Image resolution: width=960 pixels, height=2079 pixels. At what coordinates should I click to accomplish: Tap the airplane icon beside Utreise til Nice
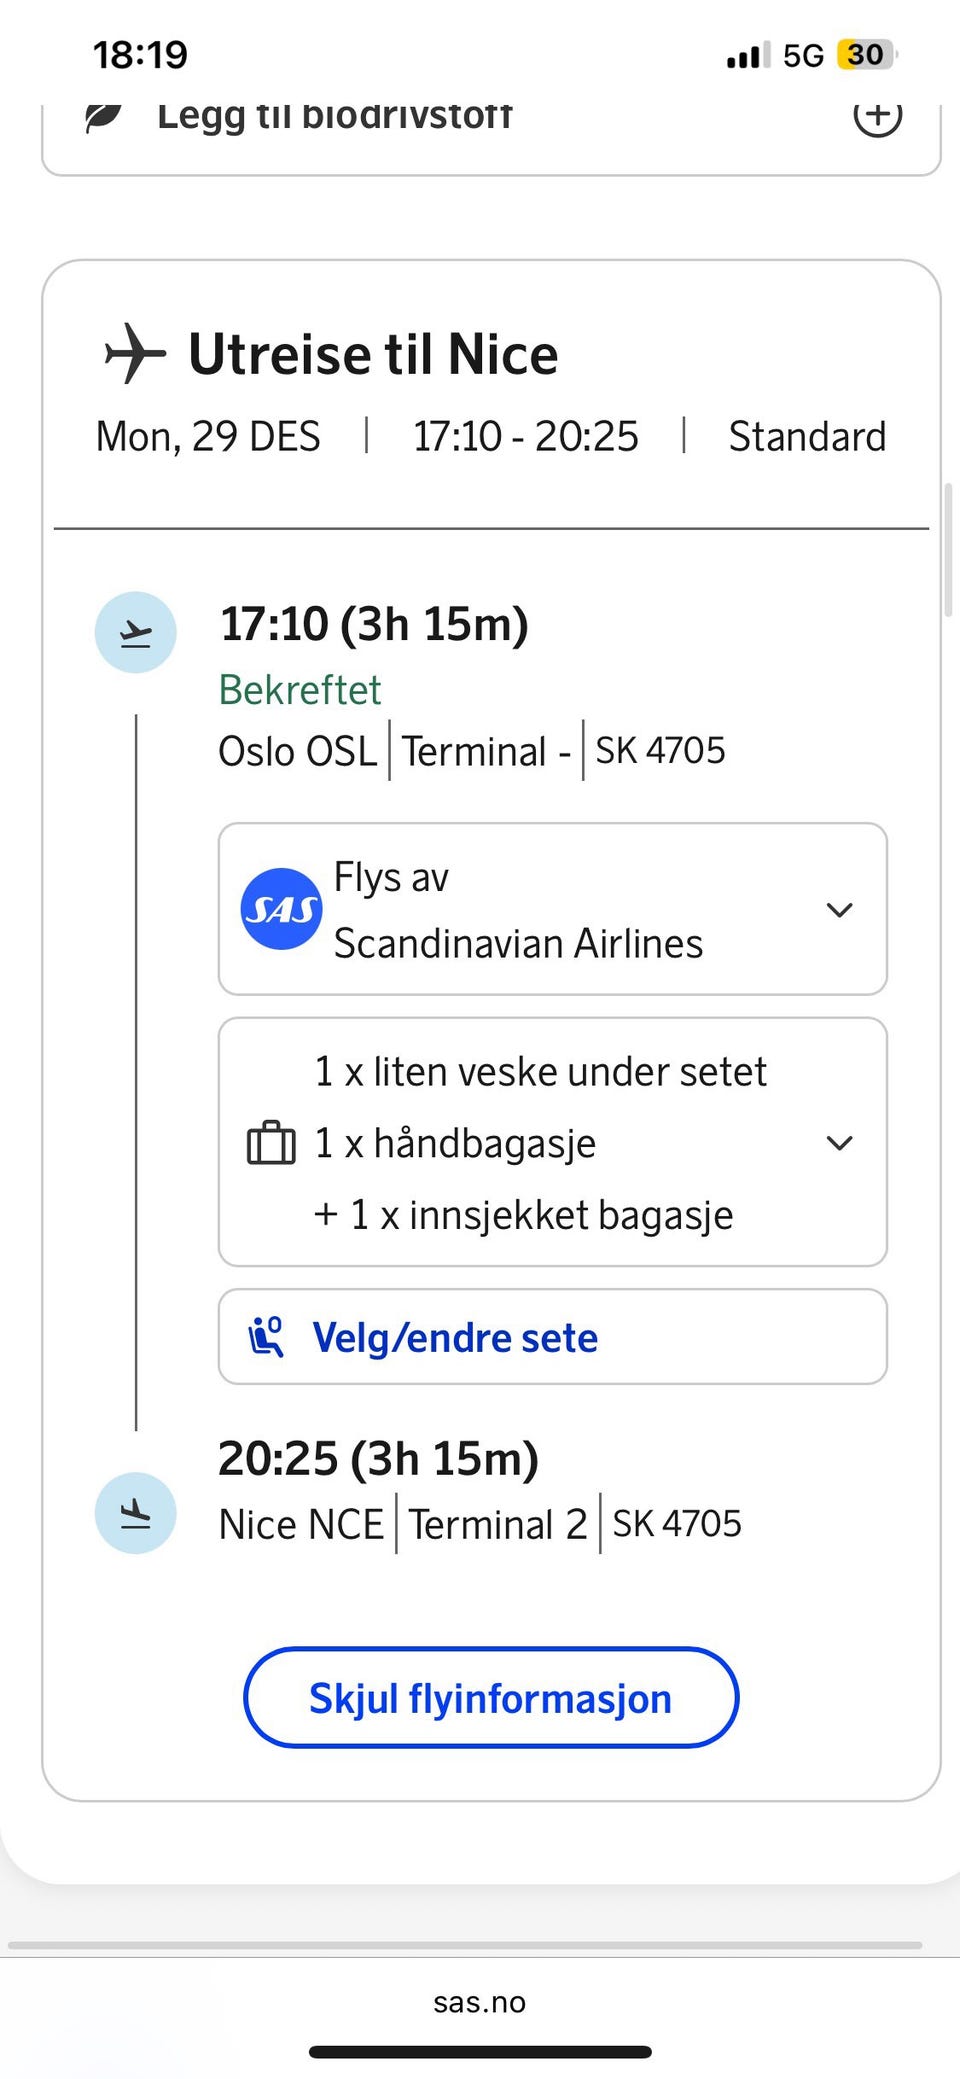(x=135, y=353)
